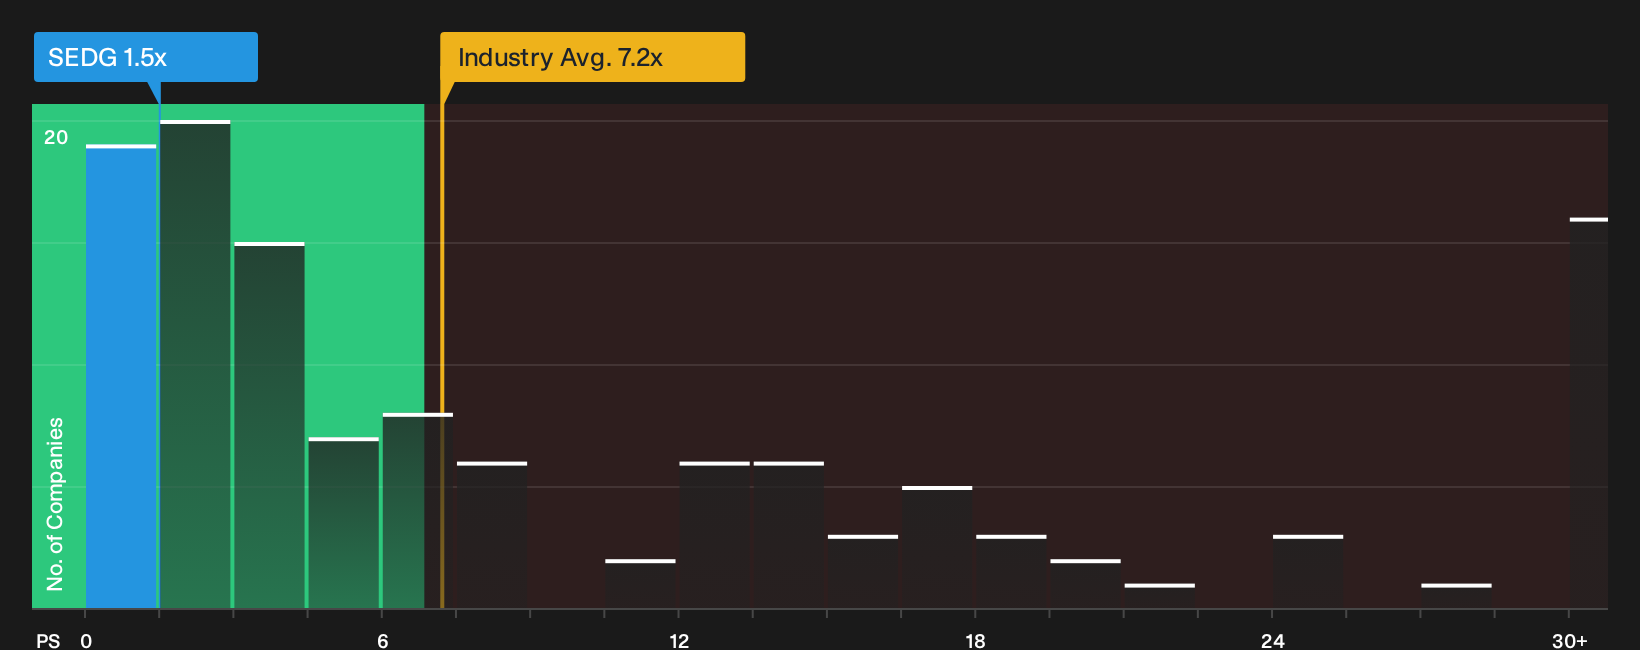
Task: Click the x-axis value 18
Action: [x=975, y=640]
